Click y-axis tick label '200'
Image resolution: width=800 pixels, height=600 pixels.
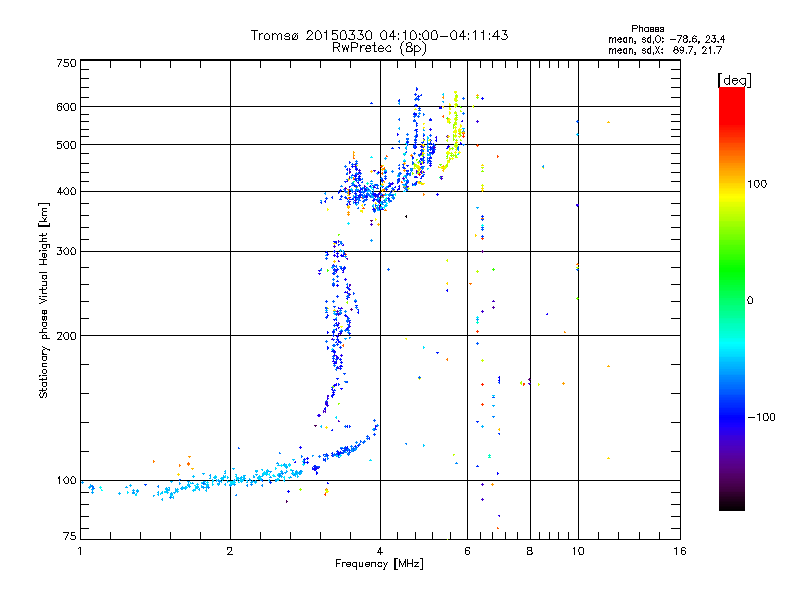point(66,336)
